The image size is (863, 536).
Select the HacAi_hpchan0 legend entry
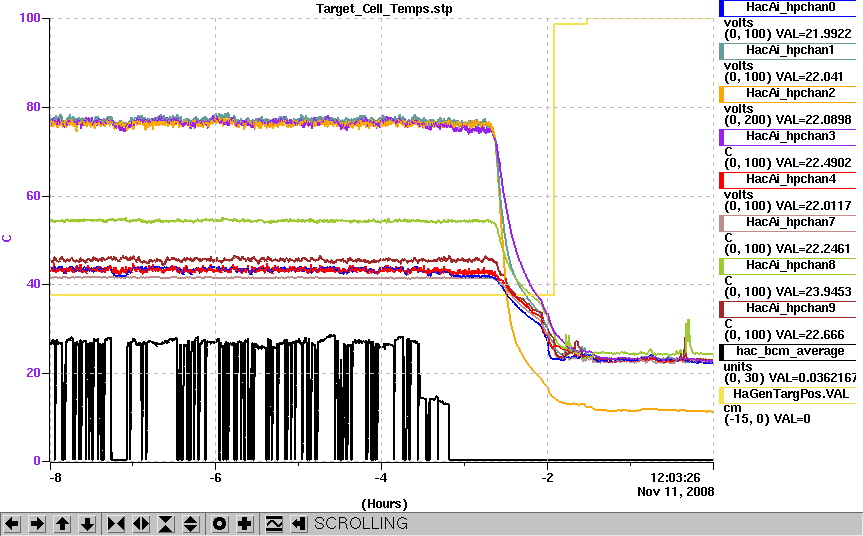click(x=788, y=8)
